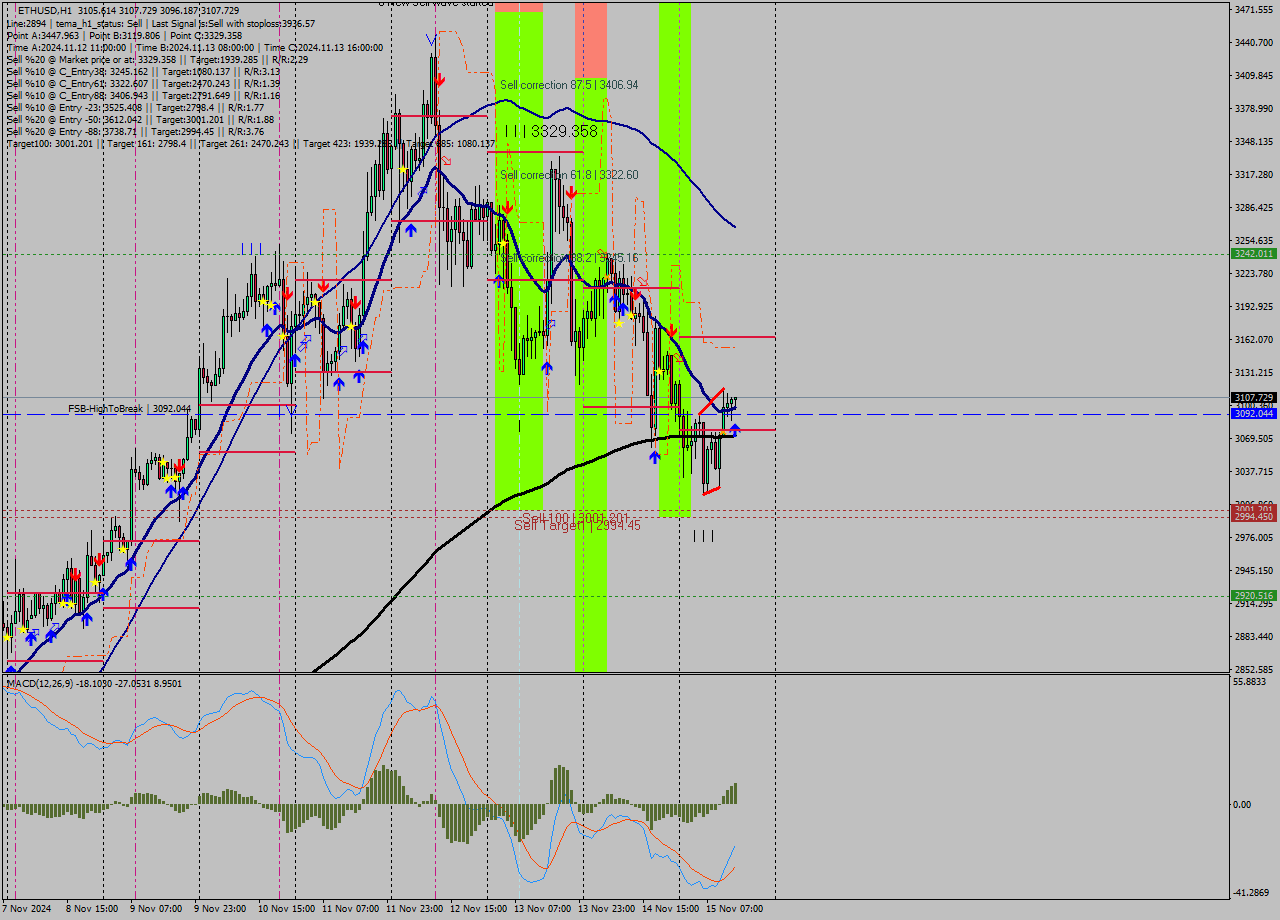Click the green 2920.516 price tag

click(1253, 595)
